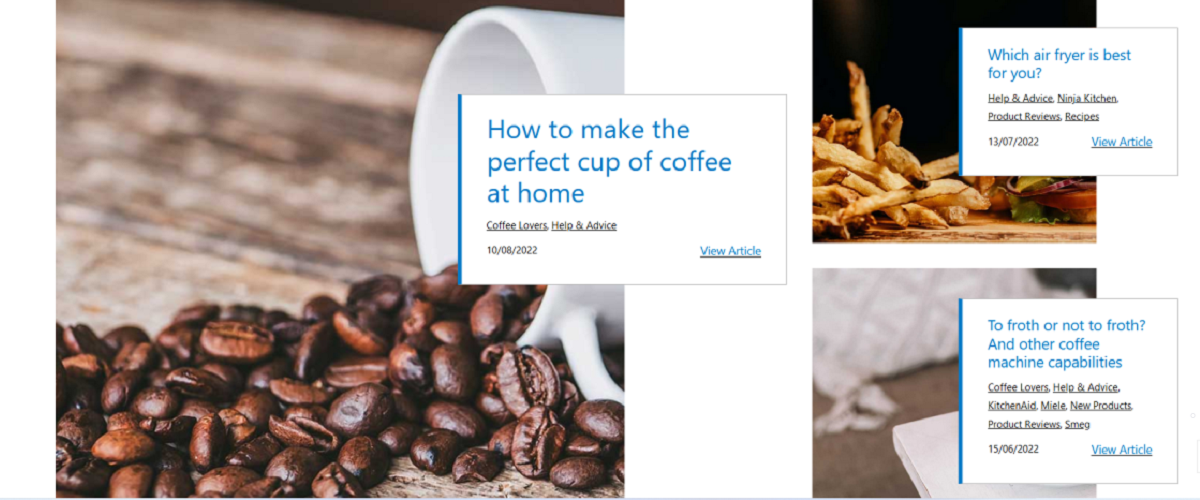The image size is (1200, 500).
Task: Select the Product Reviews tag on the air fryer card
Action: [x=1024, y=116]
